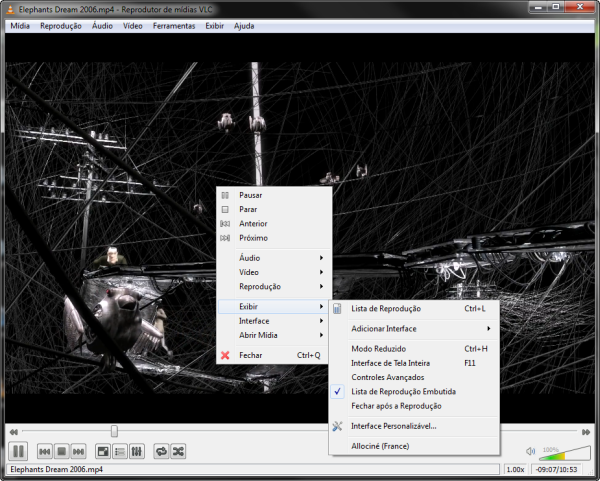Select Pausar from the context menu
The image size is (600, 481).
pos(250,195)
